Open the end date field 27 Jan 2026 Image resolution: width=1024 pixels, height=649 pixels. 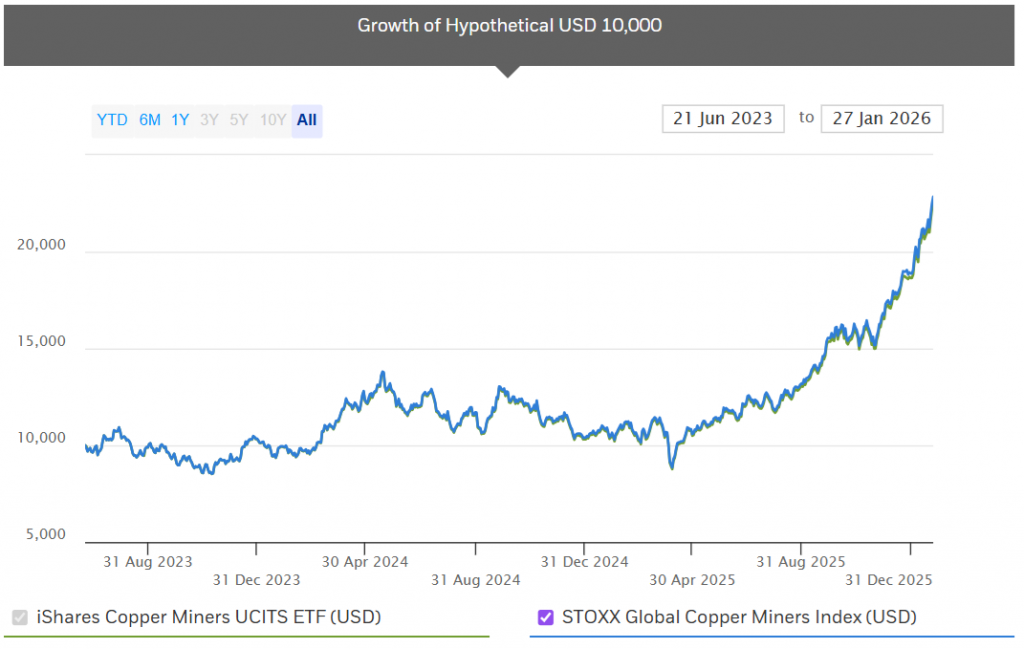(881, 118)
